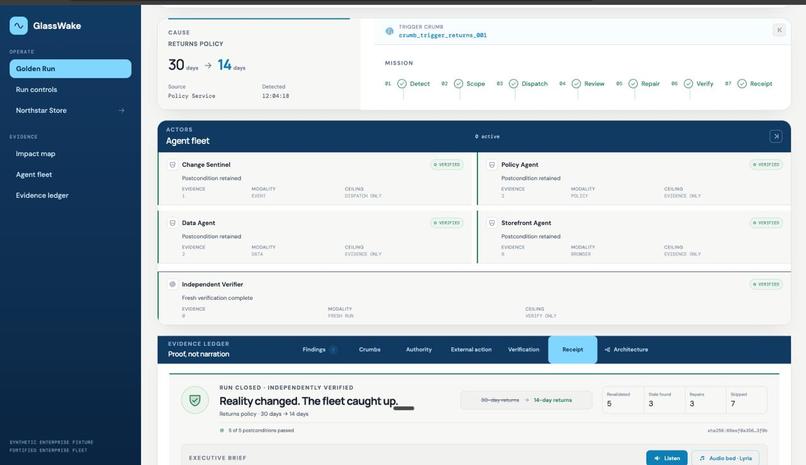Click the GlassWake wave logo icon
Viewport: 806px width, 465px height.
click(19, 25)
